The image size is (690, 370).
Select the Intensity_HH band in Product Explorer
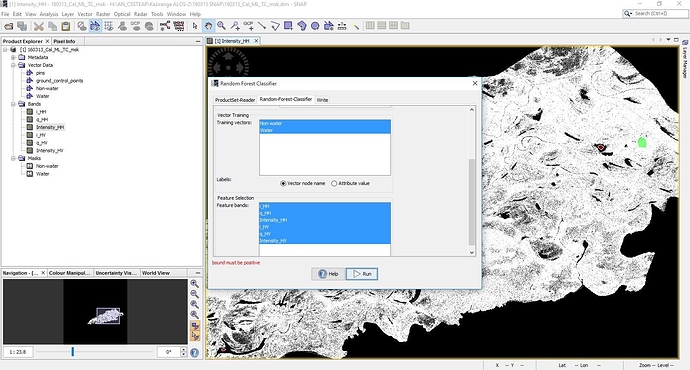click(50, 127)
